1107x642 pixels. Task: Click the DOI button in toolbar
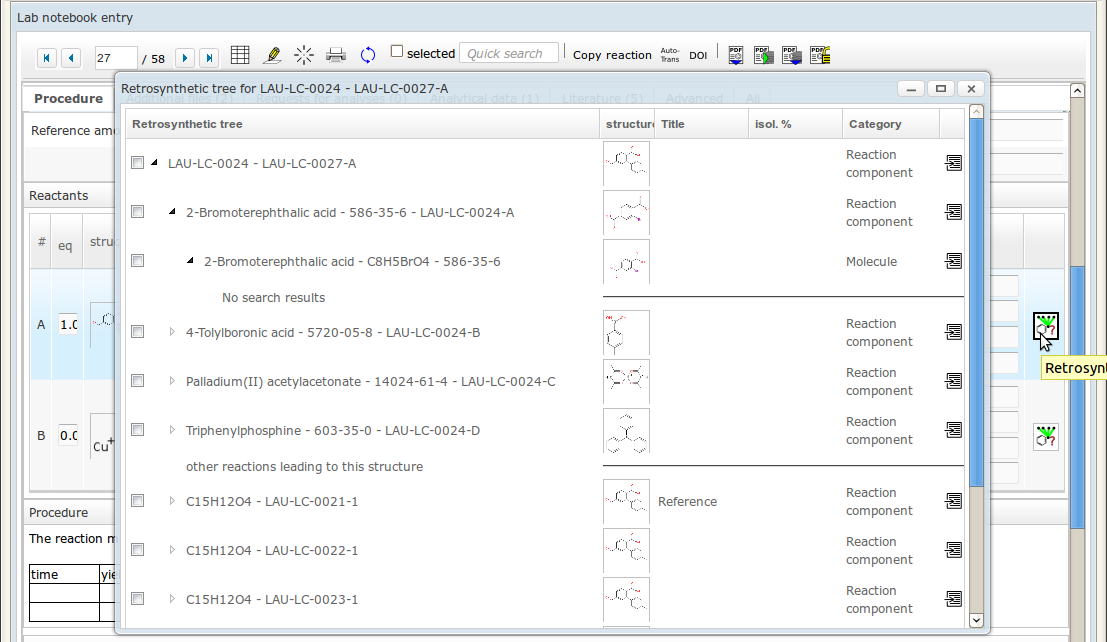tap(698, 55)
